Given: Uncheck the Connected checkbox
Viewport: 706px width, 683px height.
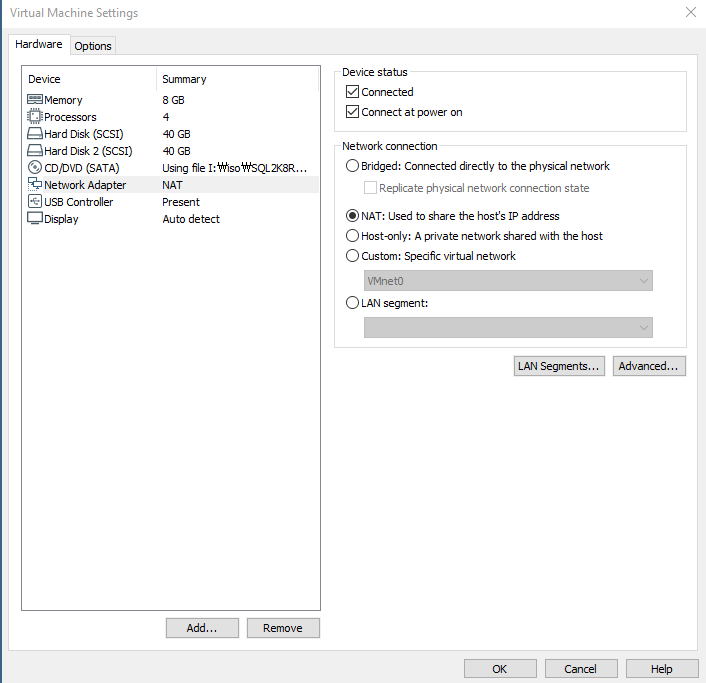Looking at the screenshot, I should click(x=352, y=92).
